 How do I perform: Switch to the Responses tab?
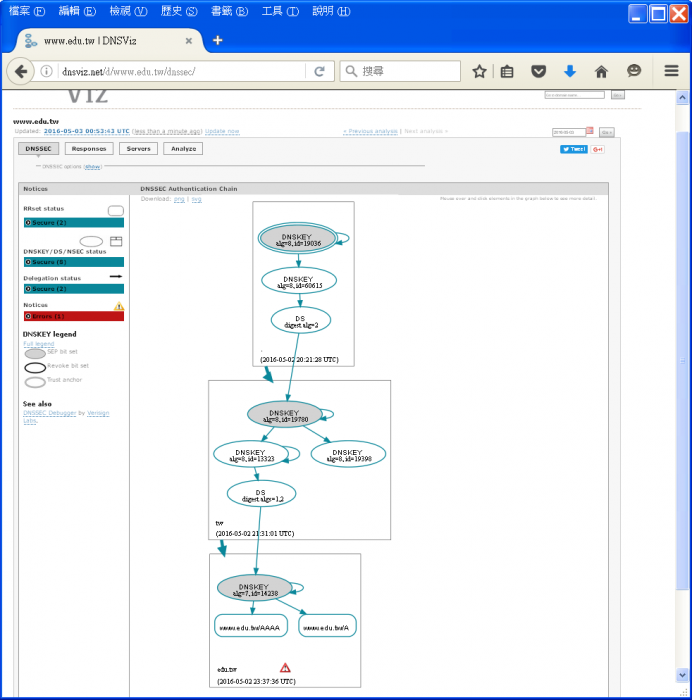pyautogui.click(x=89, y=149)
